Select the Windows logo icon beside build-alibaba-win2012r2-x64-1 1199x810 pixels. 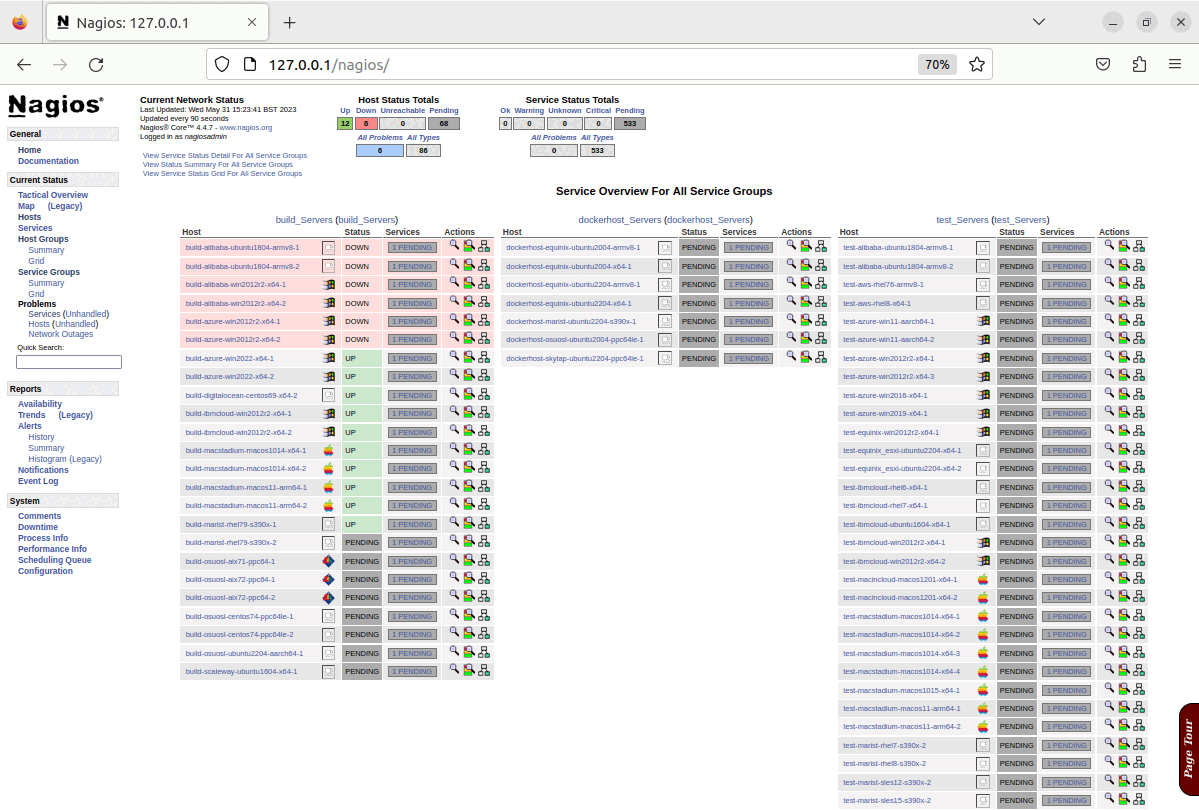pos(330,284)
